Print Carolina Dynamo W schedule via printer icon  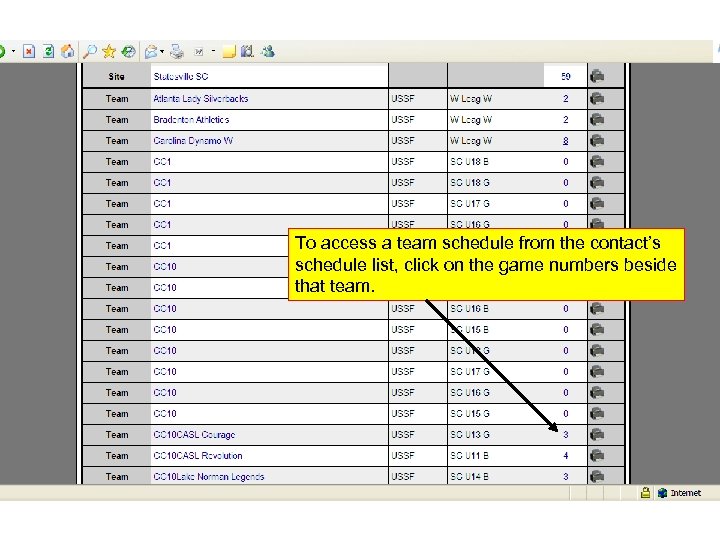coord(597,141)
